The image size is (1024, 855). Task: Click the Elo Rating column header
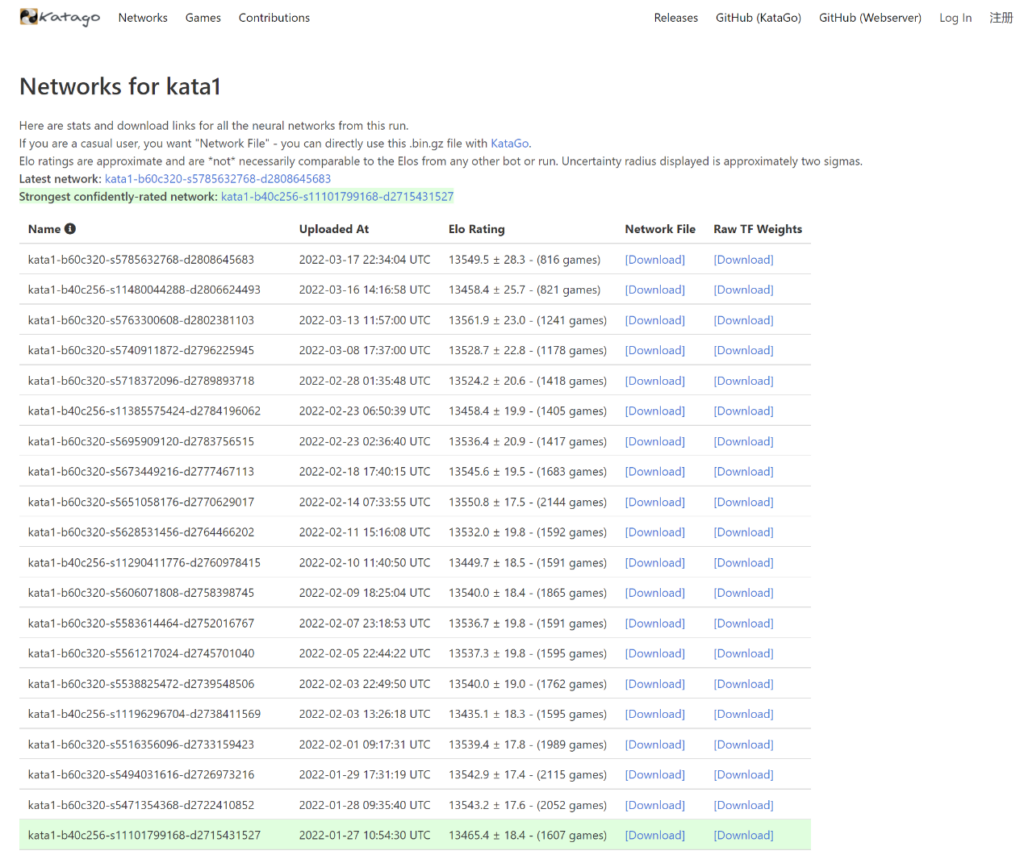477,229
